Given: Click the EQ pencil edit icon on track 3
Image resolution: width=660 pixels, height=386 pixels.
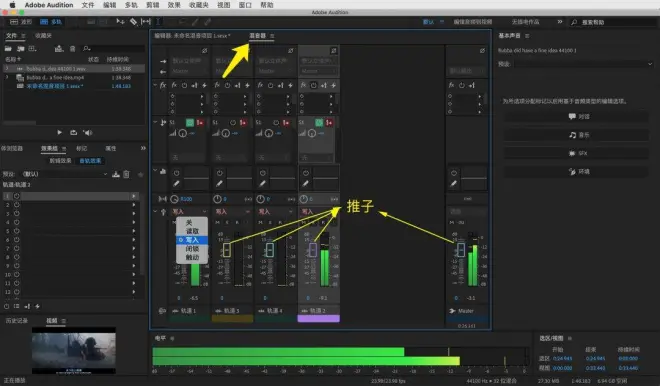Looking at the screenshot, I should pyautogui.click(x=219, y=184).
